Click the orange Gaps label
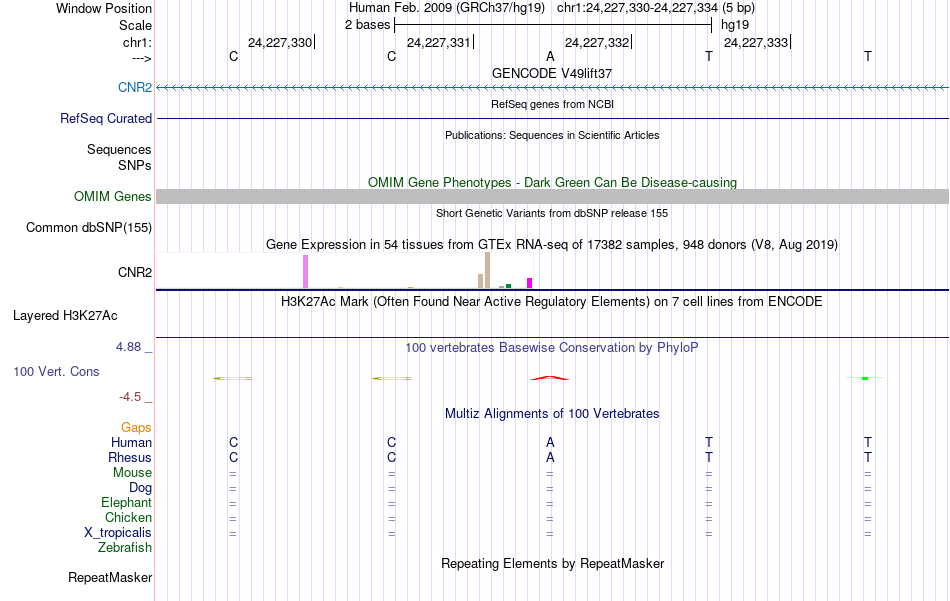Image resolution: width=950 pixels, height=601 pixels. (x=136, y=428)
